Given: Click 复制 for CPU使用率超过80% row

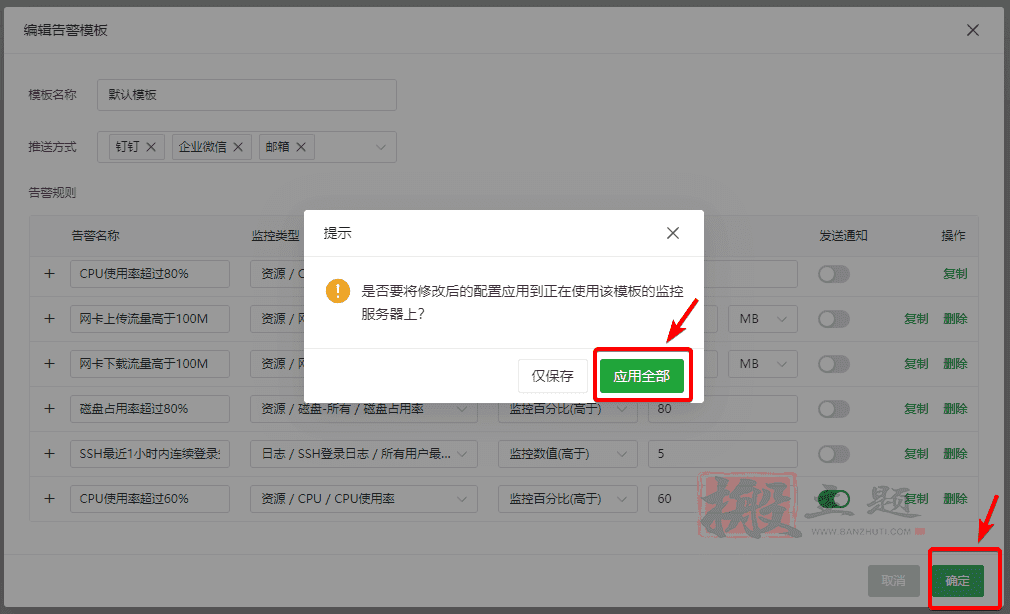Looking at the screenshot, I should 955,274.
